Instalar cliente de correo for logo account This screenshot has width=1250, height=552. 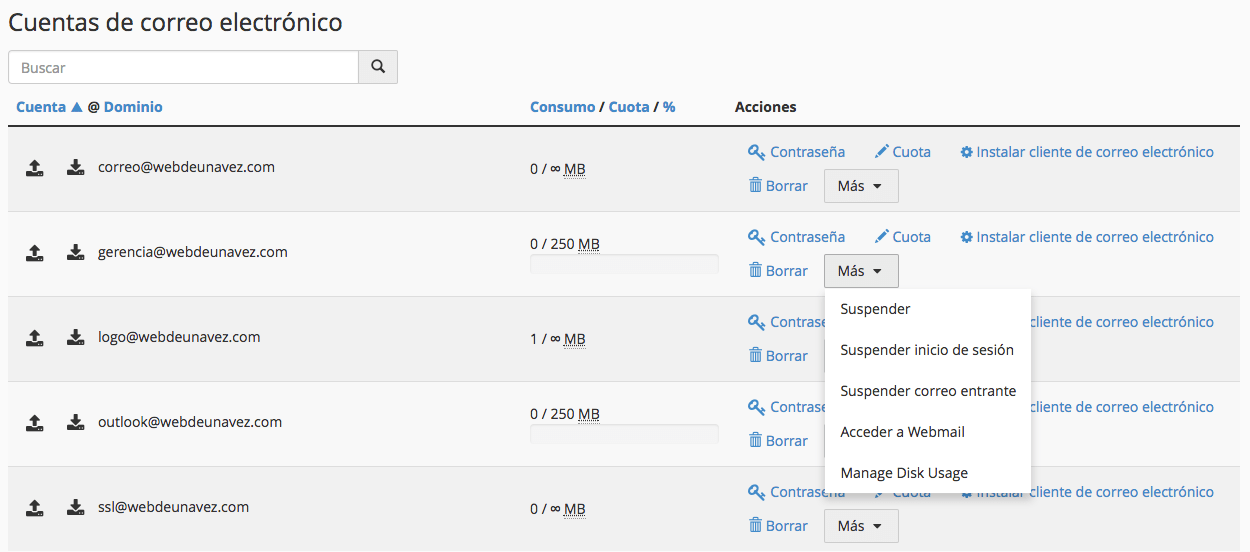(1123, 322)
